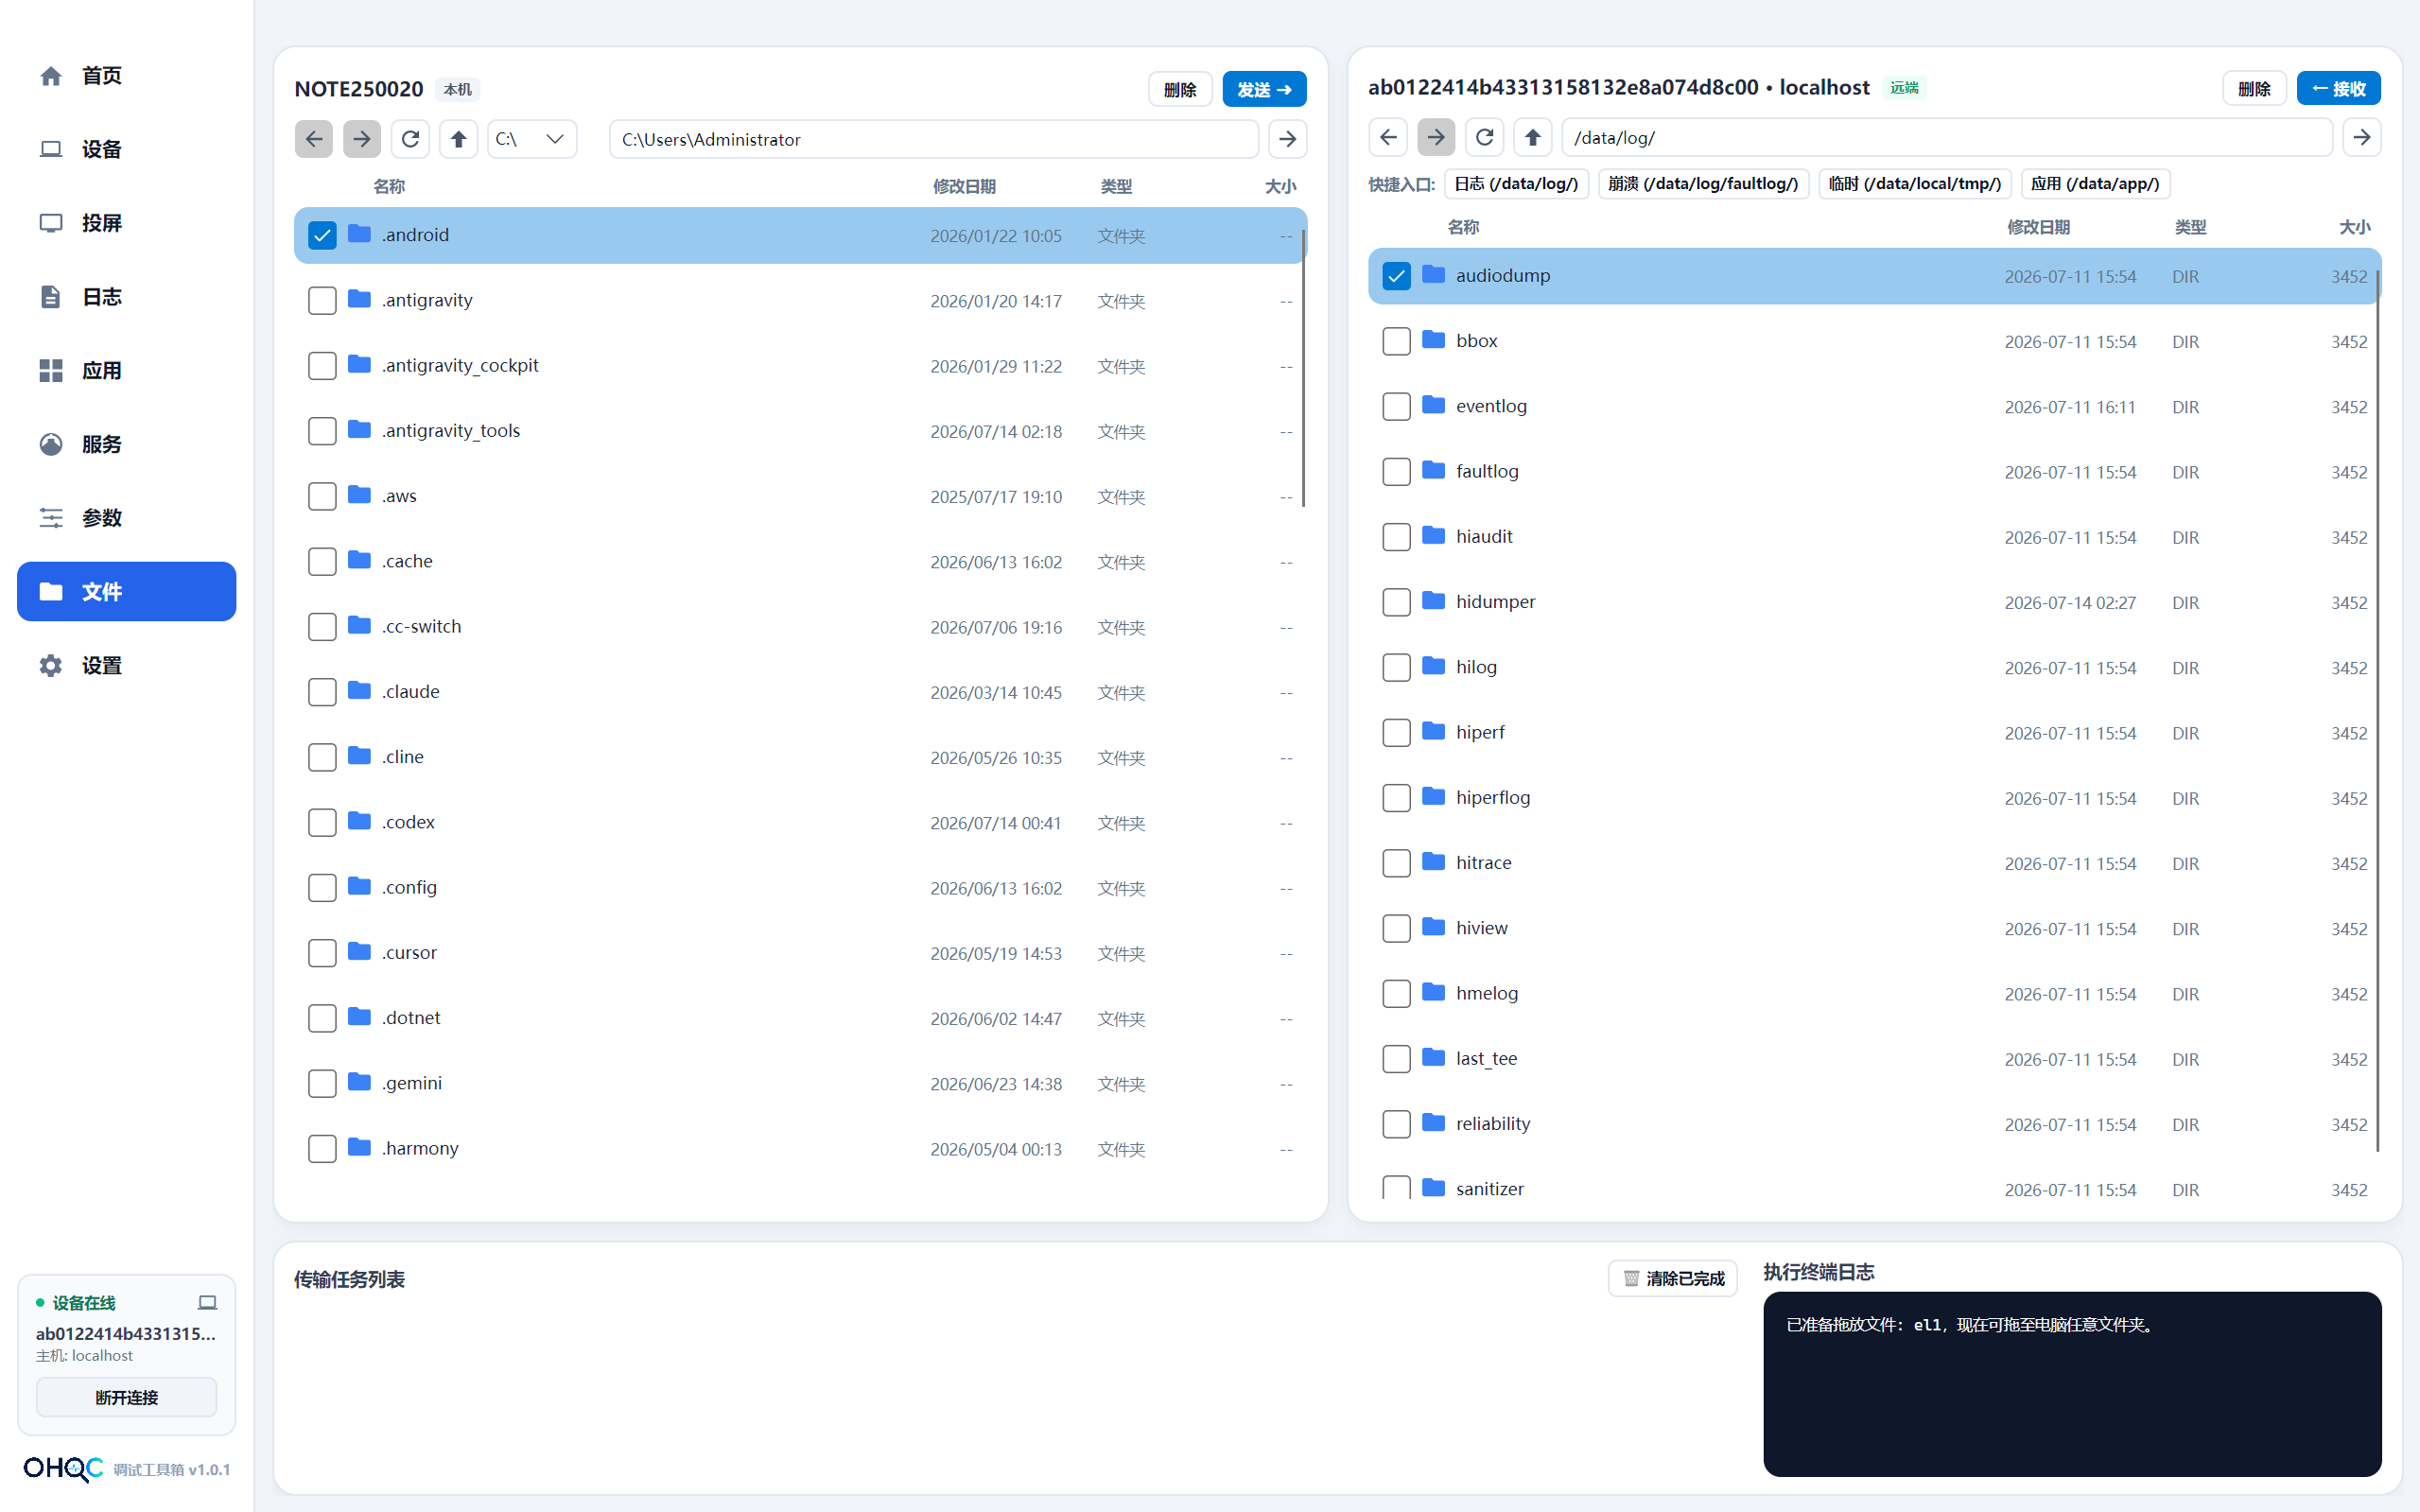
Task: Refresh the remote /data/log/ listing
Action: (1484, 137)
